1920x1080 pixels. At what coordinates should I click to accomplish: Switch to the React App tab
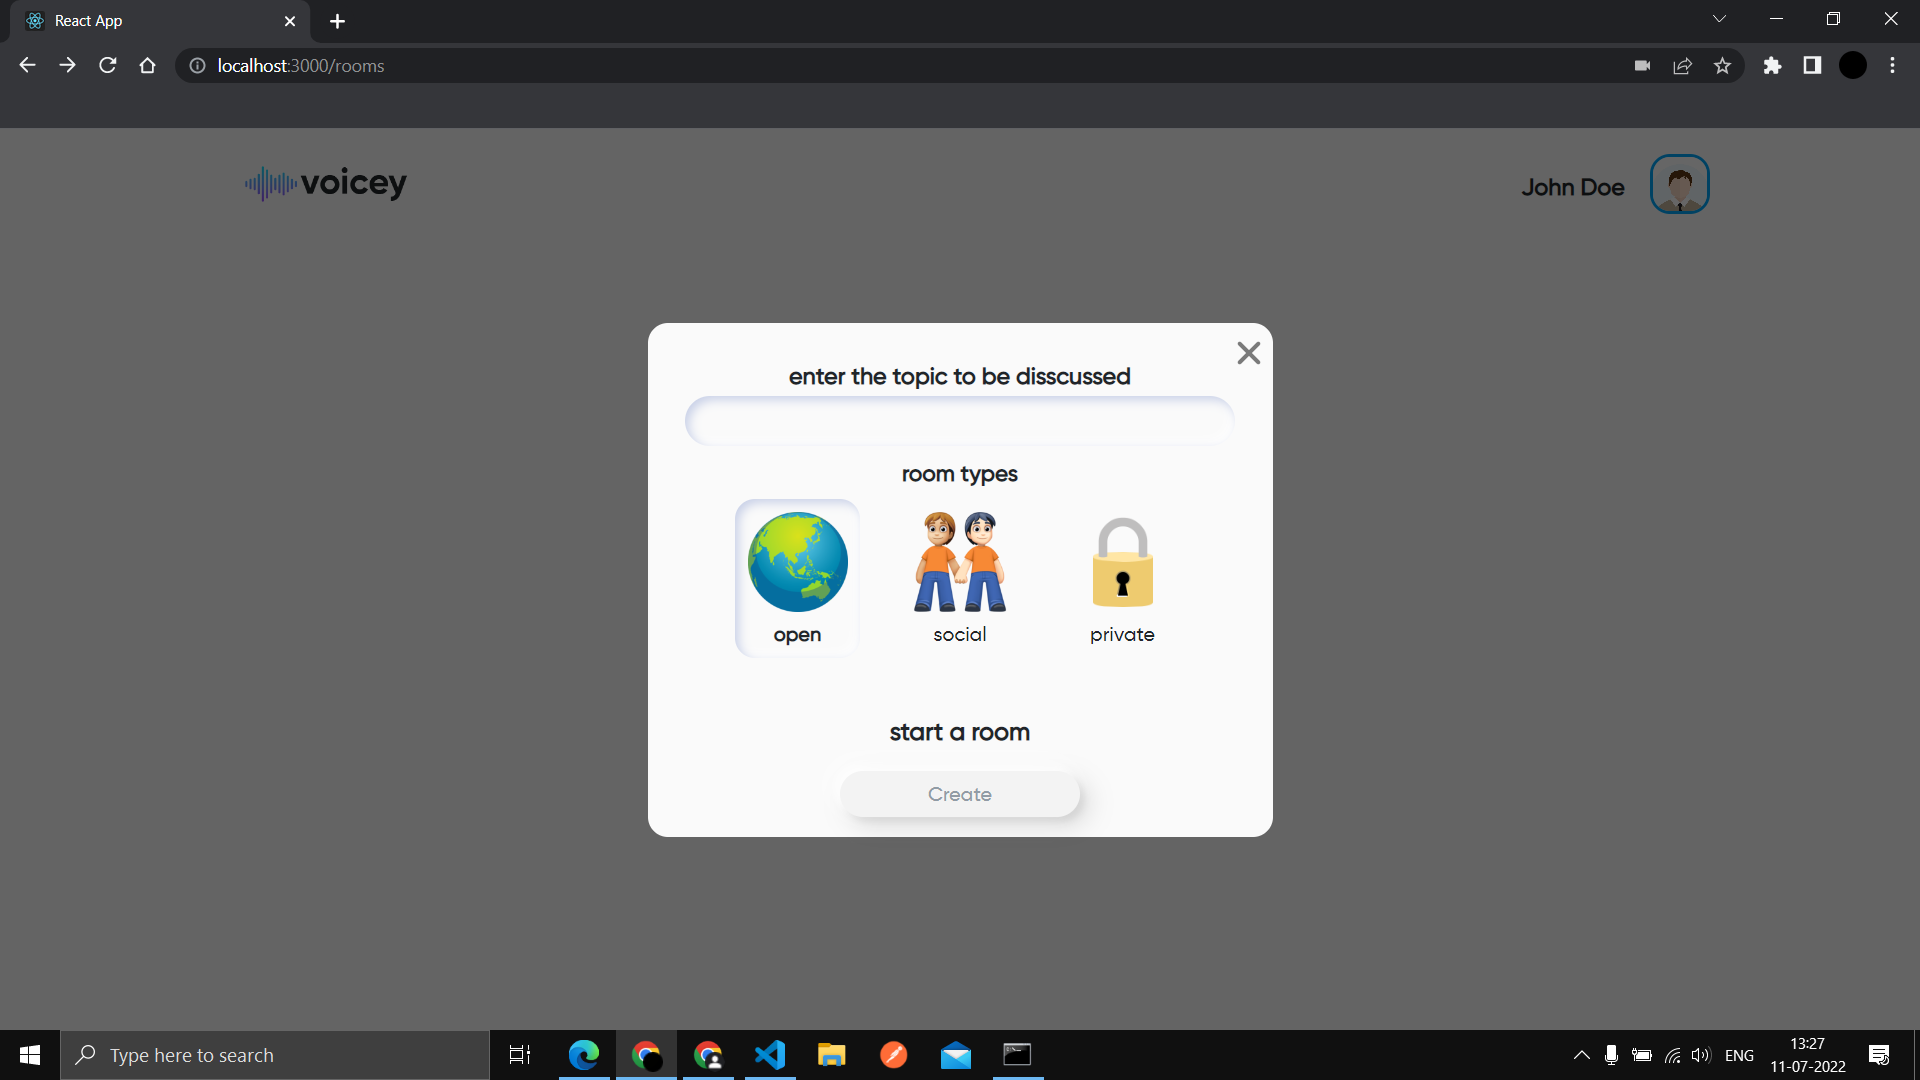(150, 21)
